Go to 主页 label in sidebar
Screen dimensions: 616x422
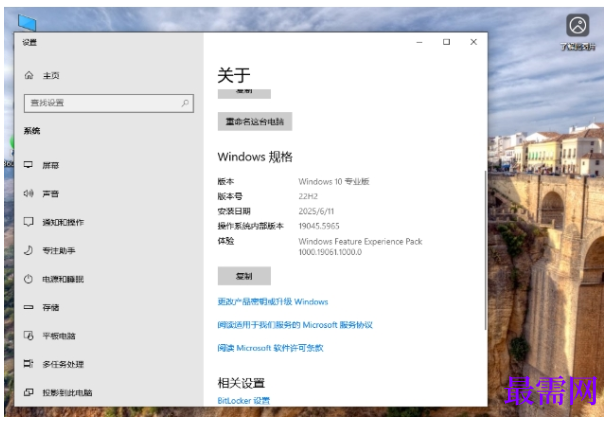click(x=51, y=75)
